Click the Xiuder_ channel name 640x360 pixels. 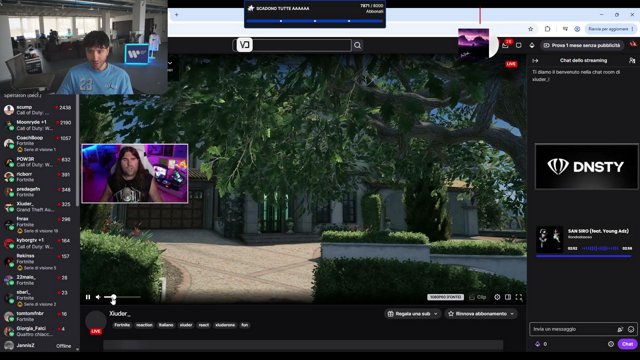[x=120, y=313]
